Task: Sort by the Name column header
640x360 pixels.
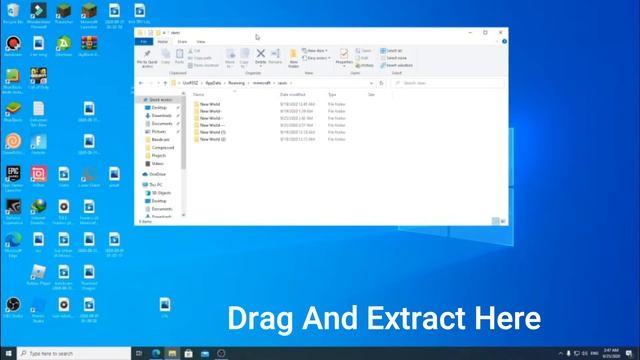Action: point(198,95)
